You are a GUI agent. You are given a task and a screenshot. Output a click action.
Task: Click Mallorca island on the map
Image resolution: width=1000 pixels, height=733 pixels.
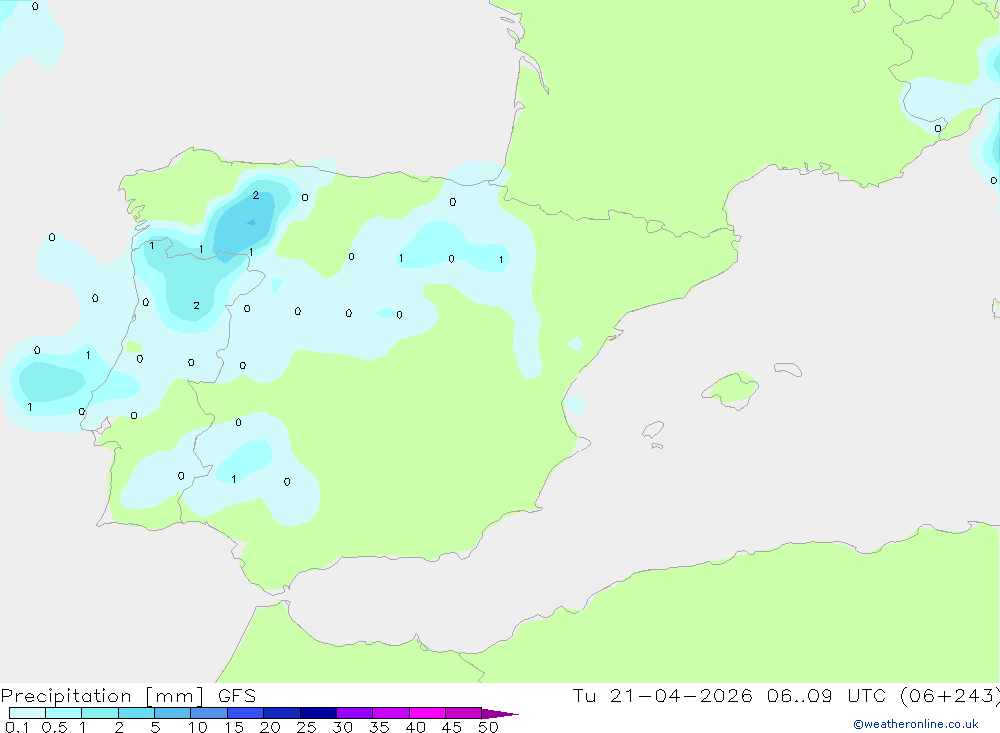click(730, 388)
